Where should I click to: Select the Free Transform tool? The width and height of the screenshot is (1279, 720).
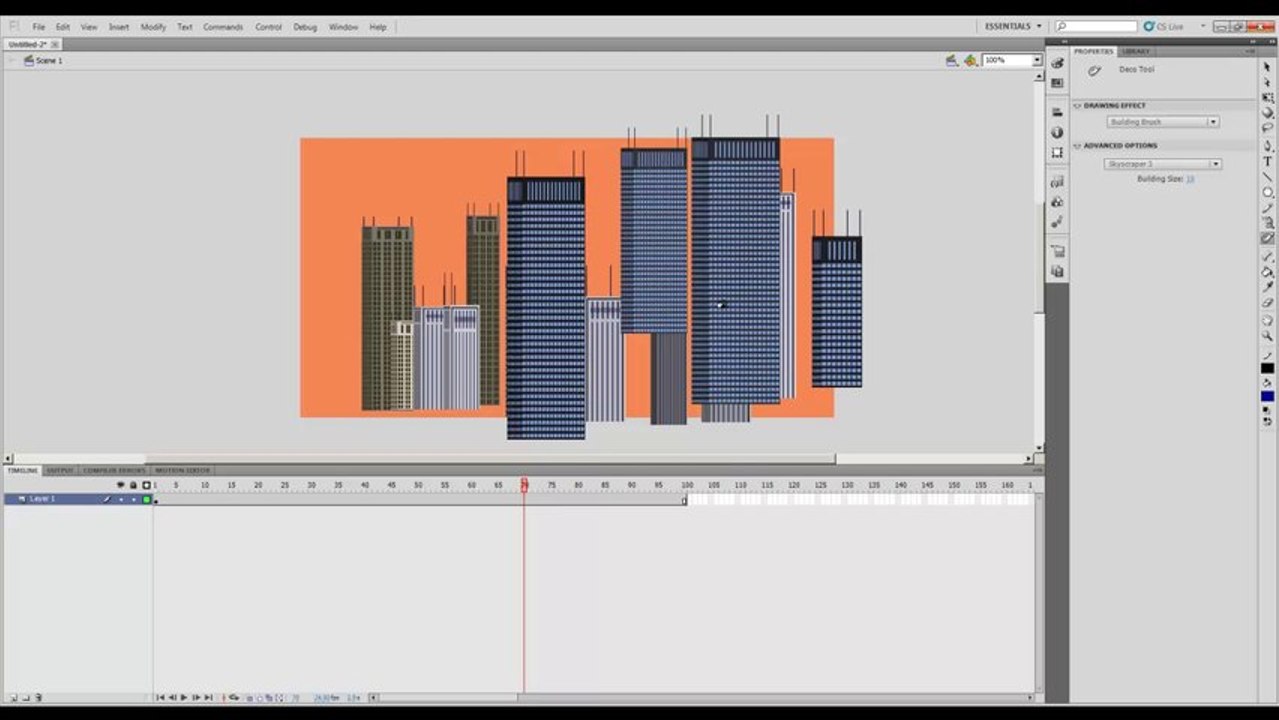coord(1267,97)
